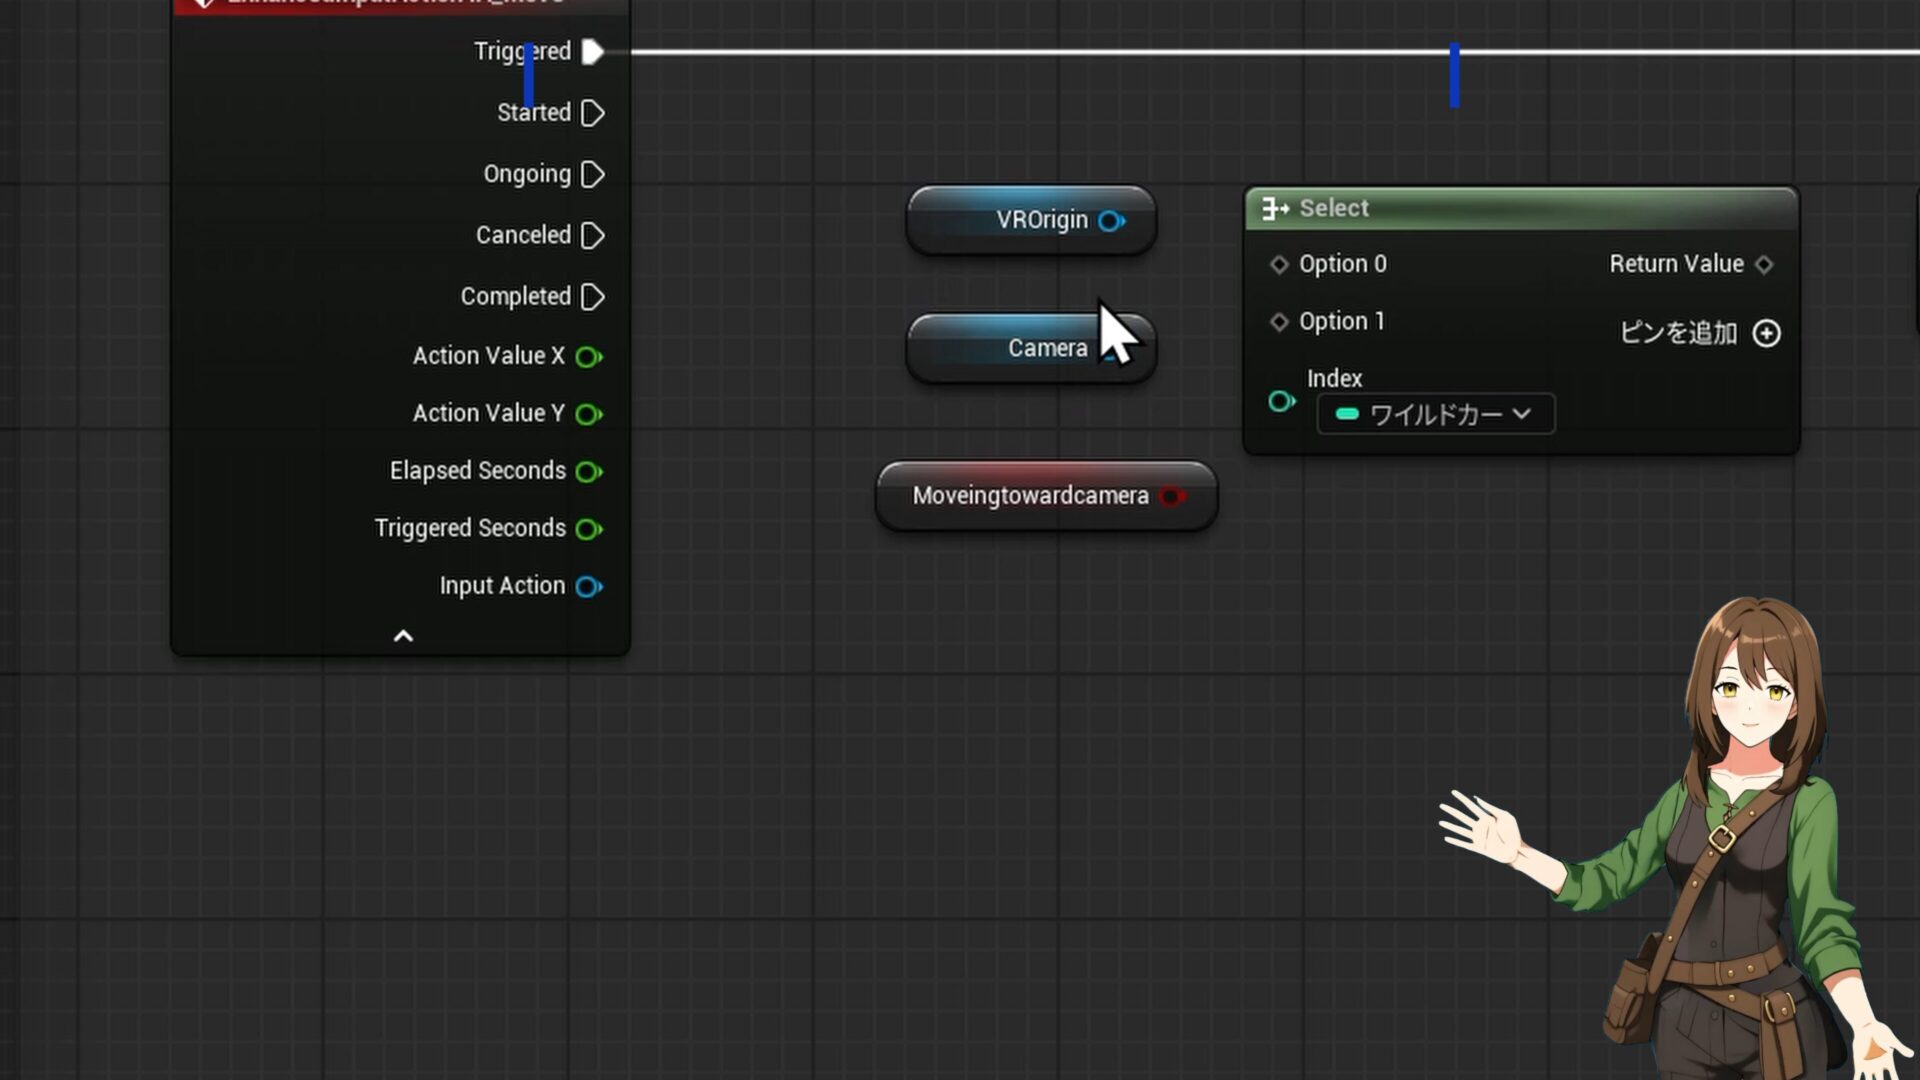The width and height of the screenshot is (1920, 1080).
Task: Click the Select node Index input pin
Action: pyautogui.click(x=1280, y=402)
